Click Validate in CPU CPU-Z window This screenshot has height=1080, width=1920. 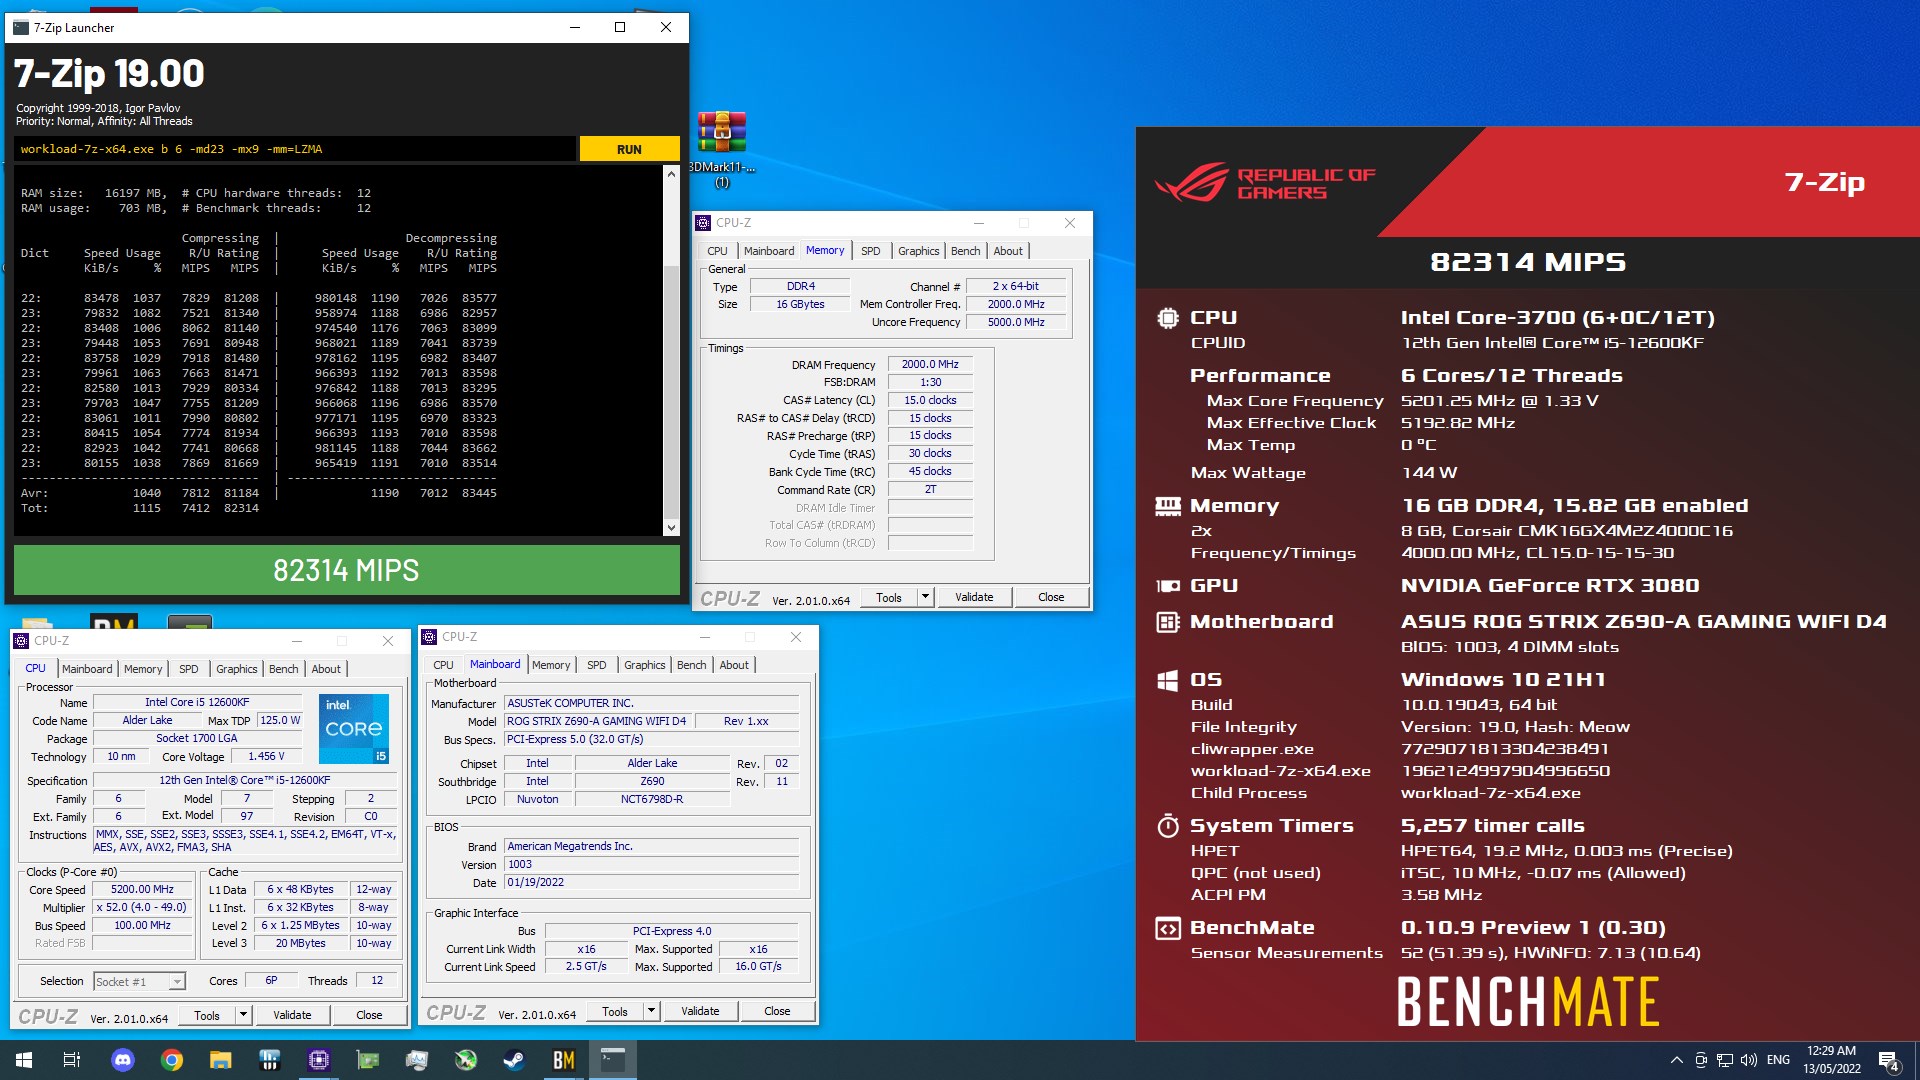click(x=292, y=1015)
